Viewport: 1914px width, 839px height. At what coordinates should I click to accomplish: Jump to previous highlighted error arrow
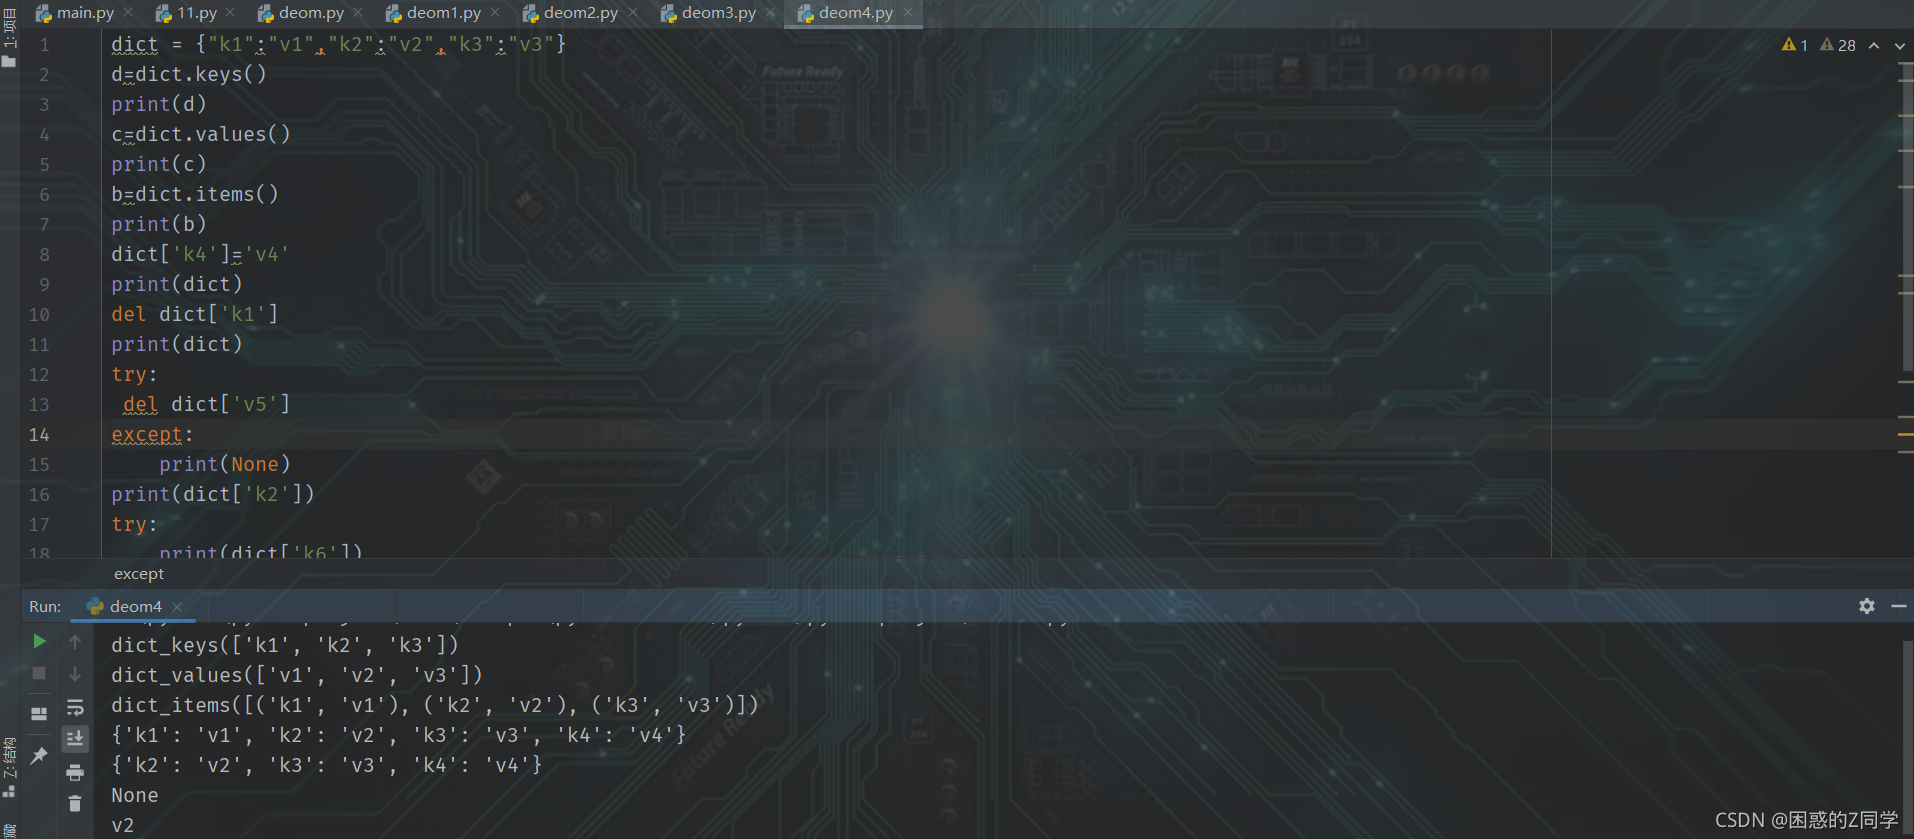[x=1874, y=45]
